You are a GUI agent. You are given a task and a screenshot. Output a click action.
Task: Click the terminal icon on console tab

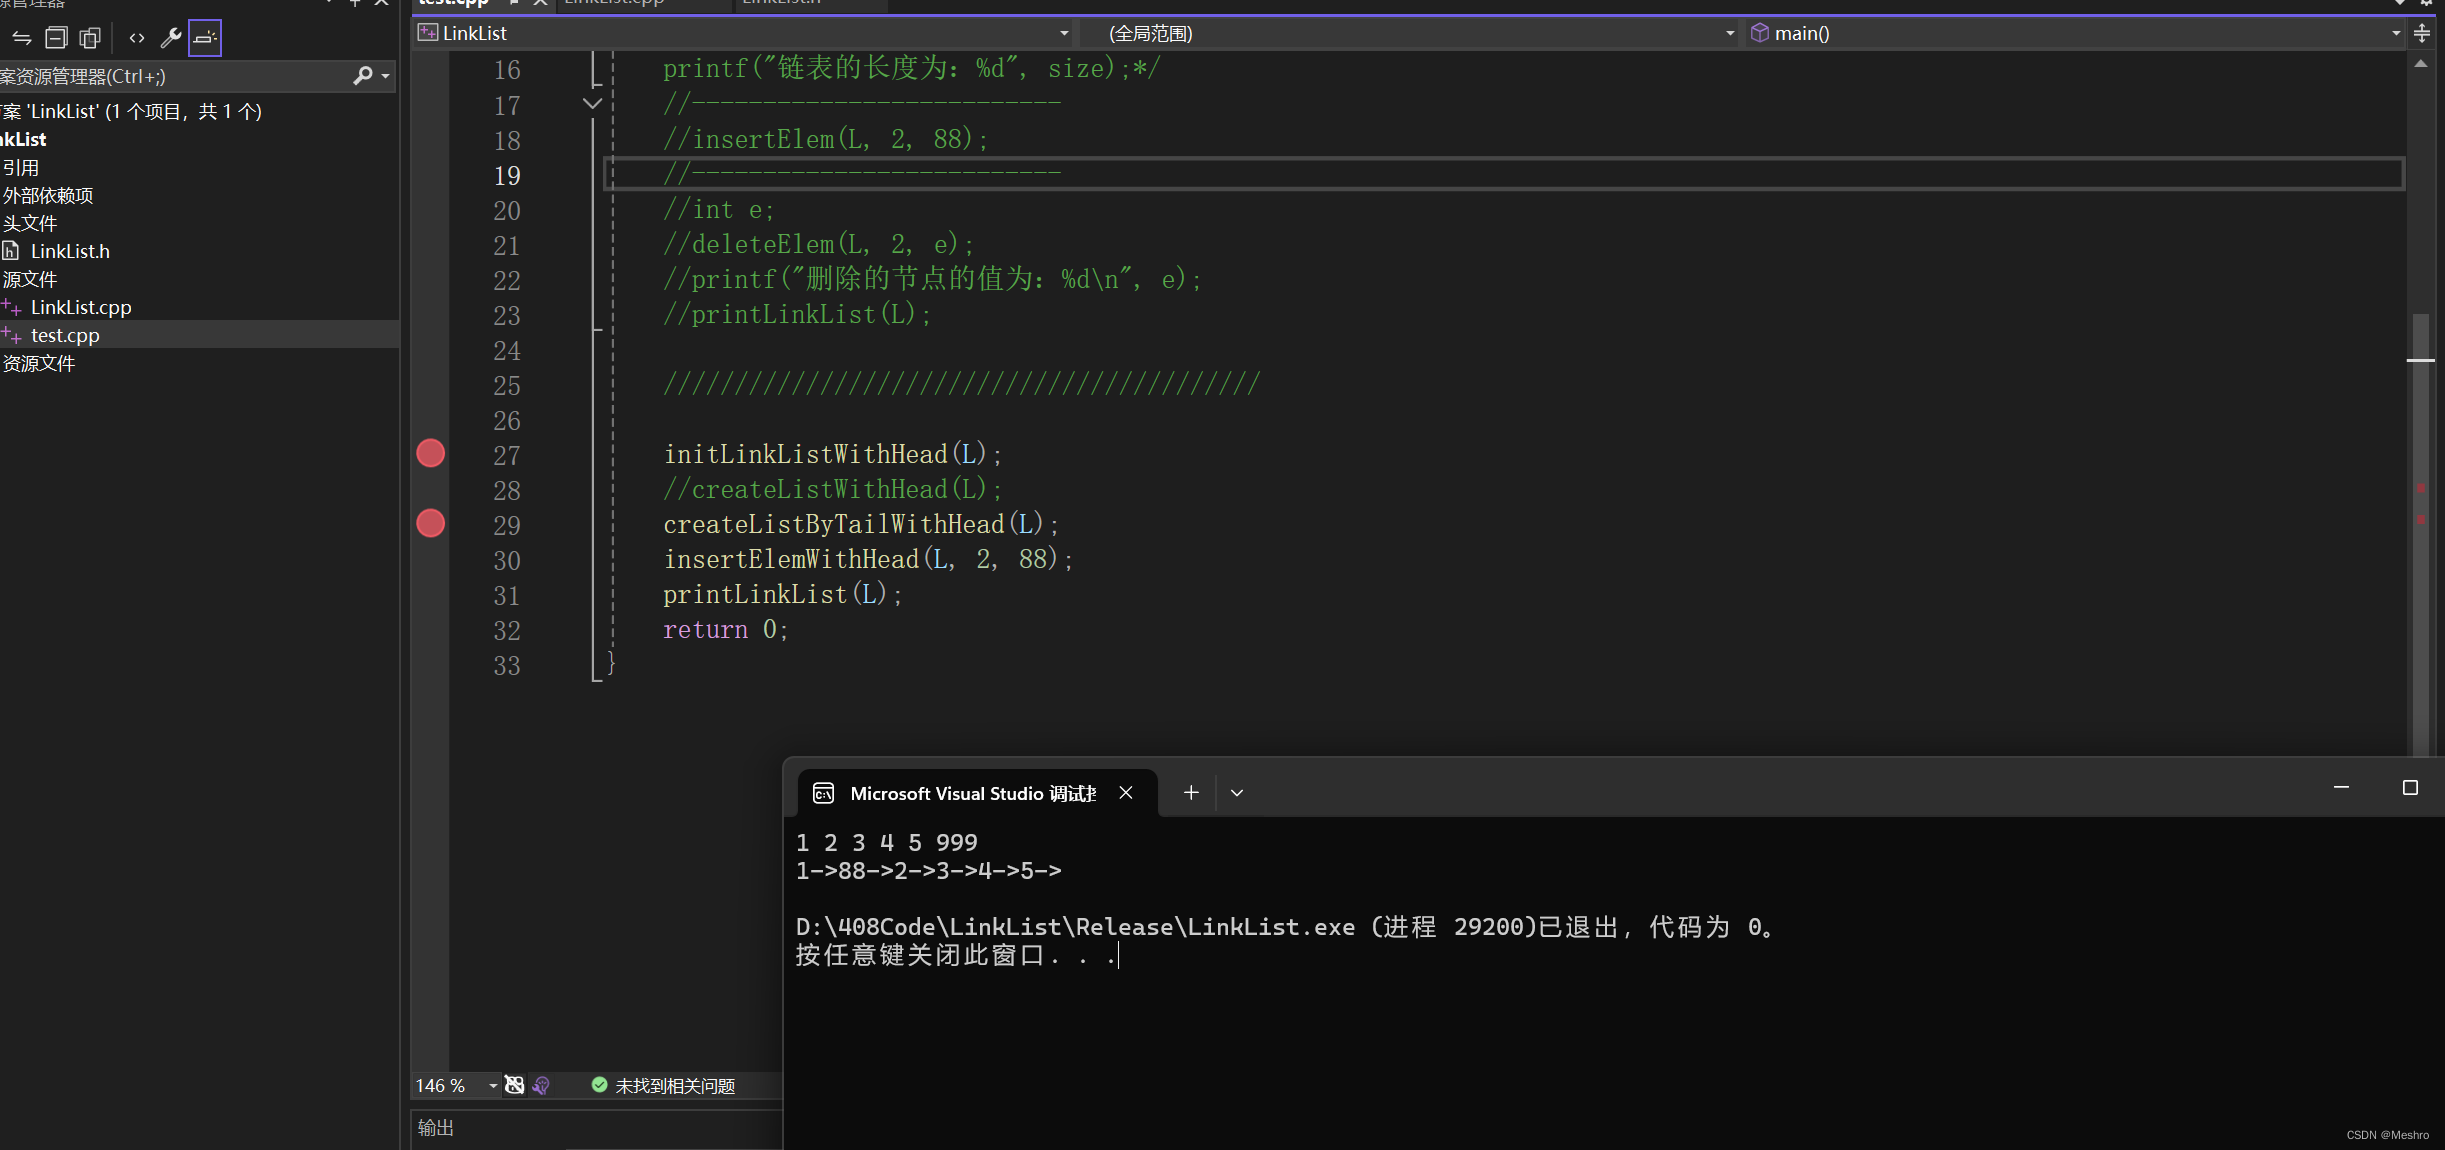pos(824,793)
